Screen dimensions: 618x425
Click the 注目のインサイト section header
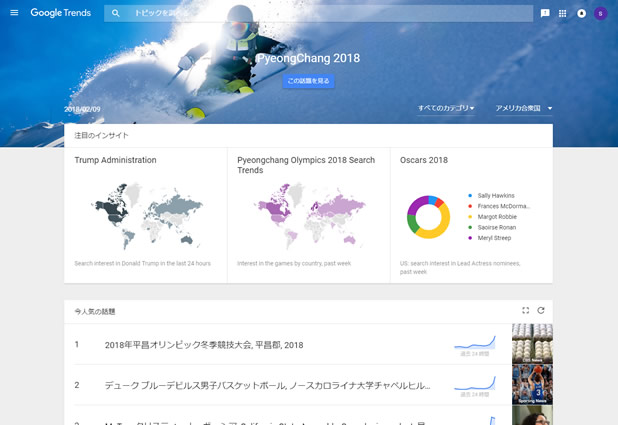[101, 136]
